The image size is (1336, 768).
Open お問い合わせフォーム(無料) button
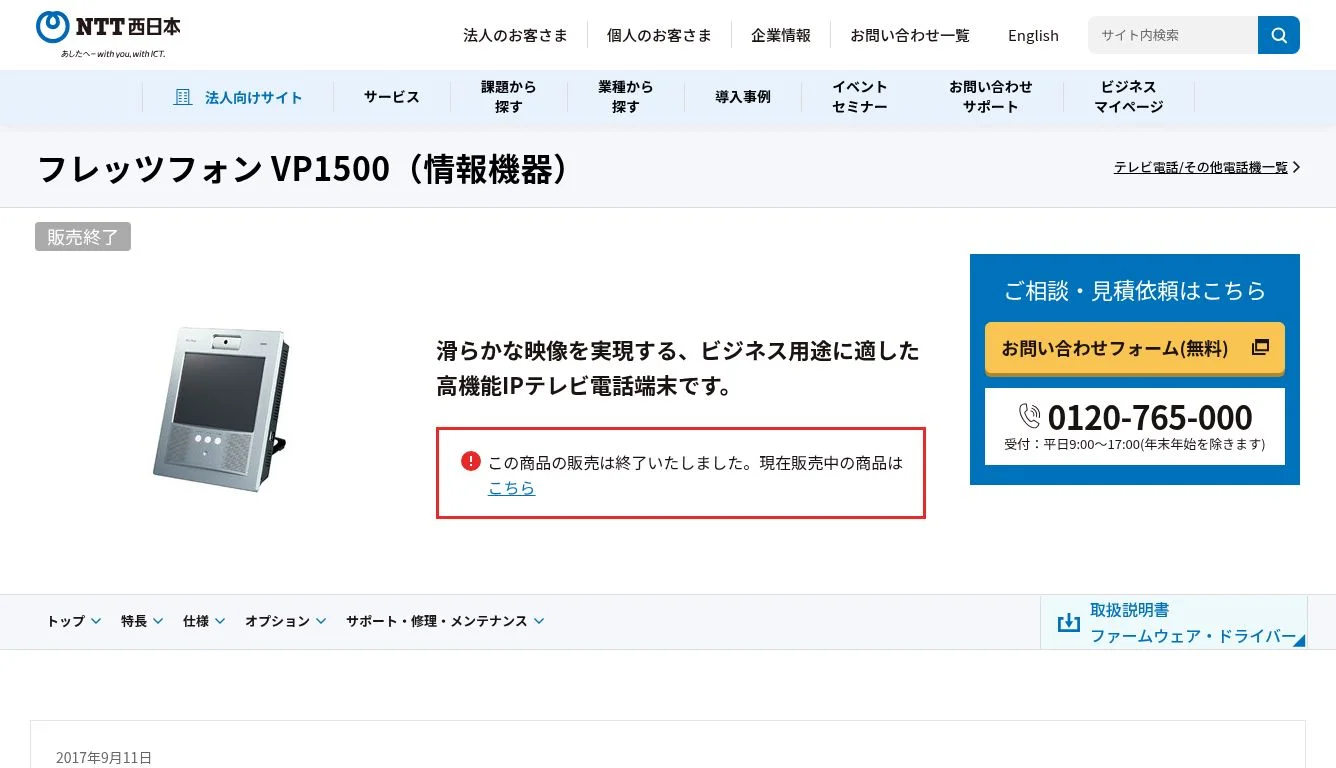(1135, 348)
